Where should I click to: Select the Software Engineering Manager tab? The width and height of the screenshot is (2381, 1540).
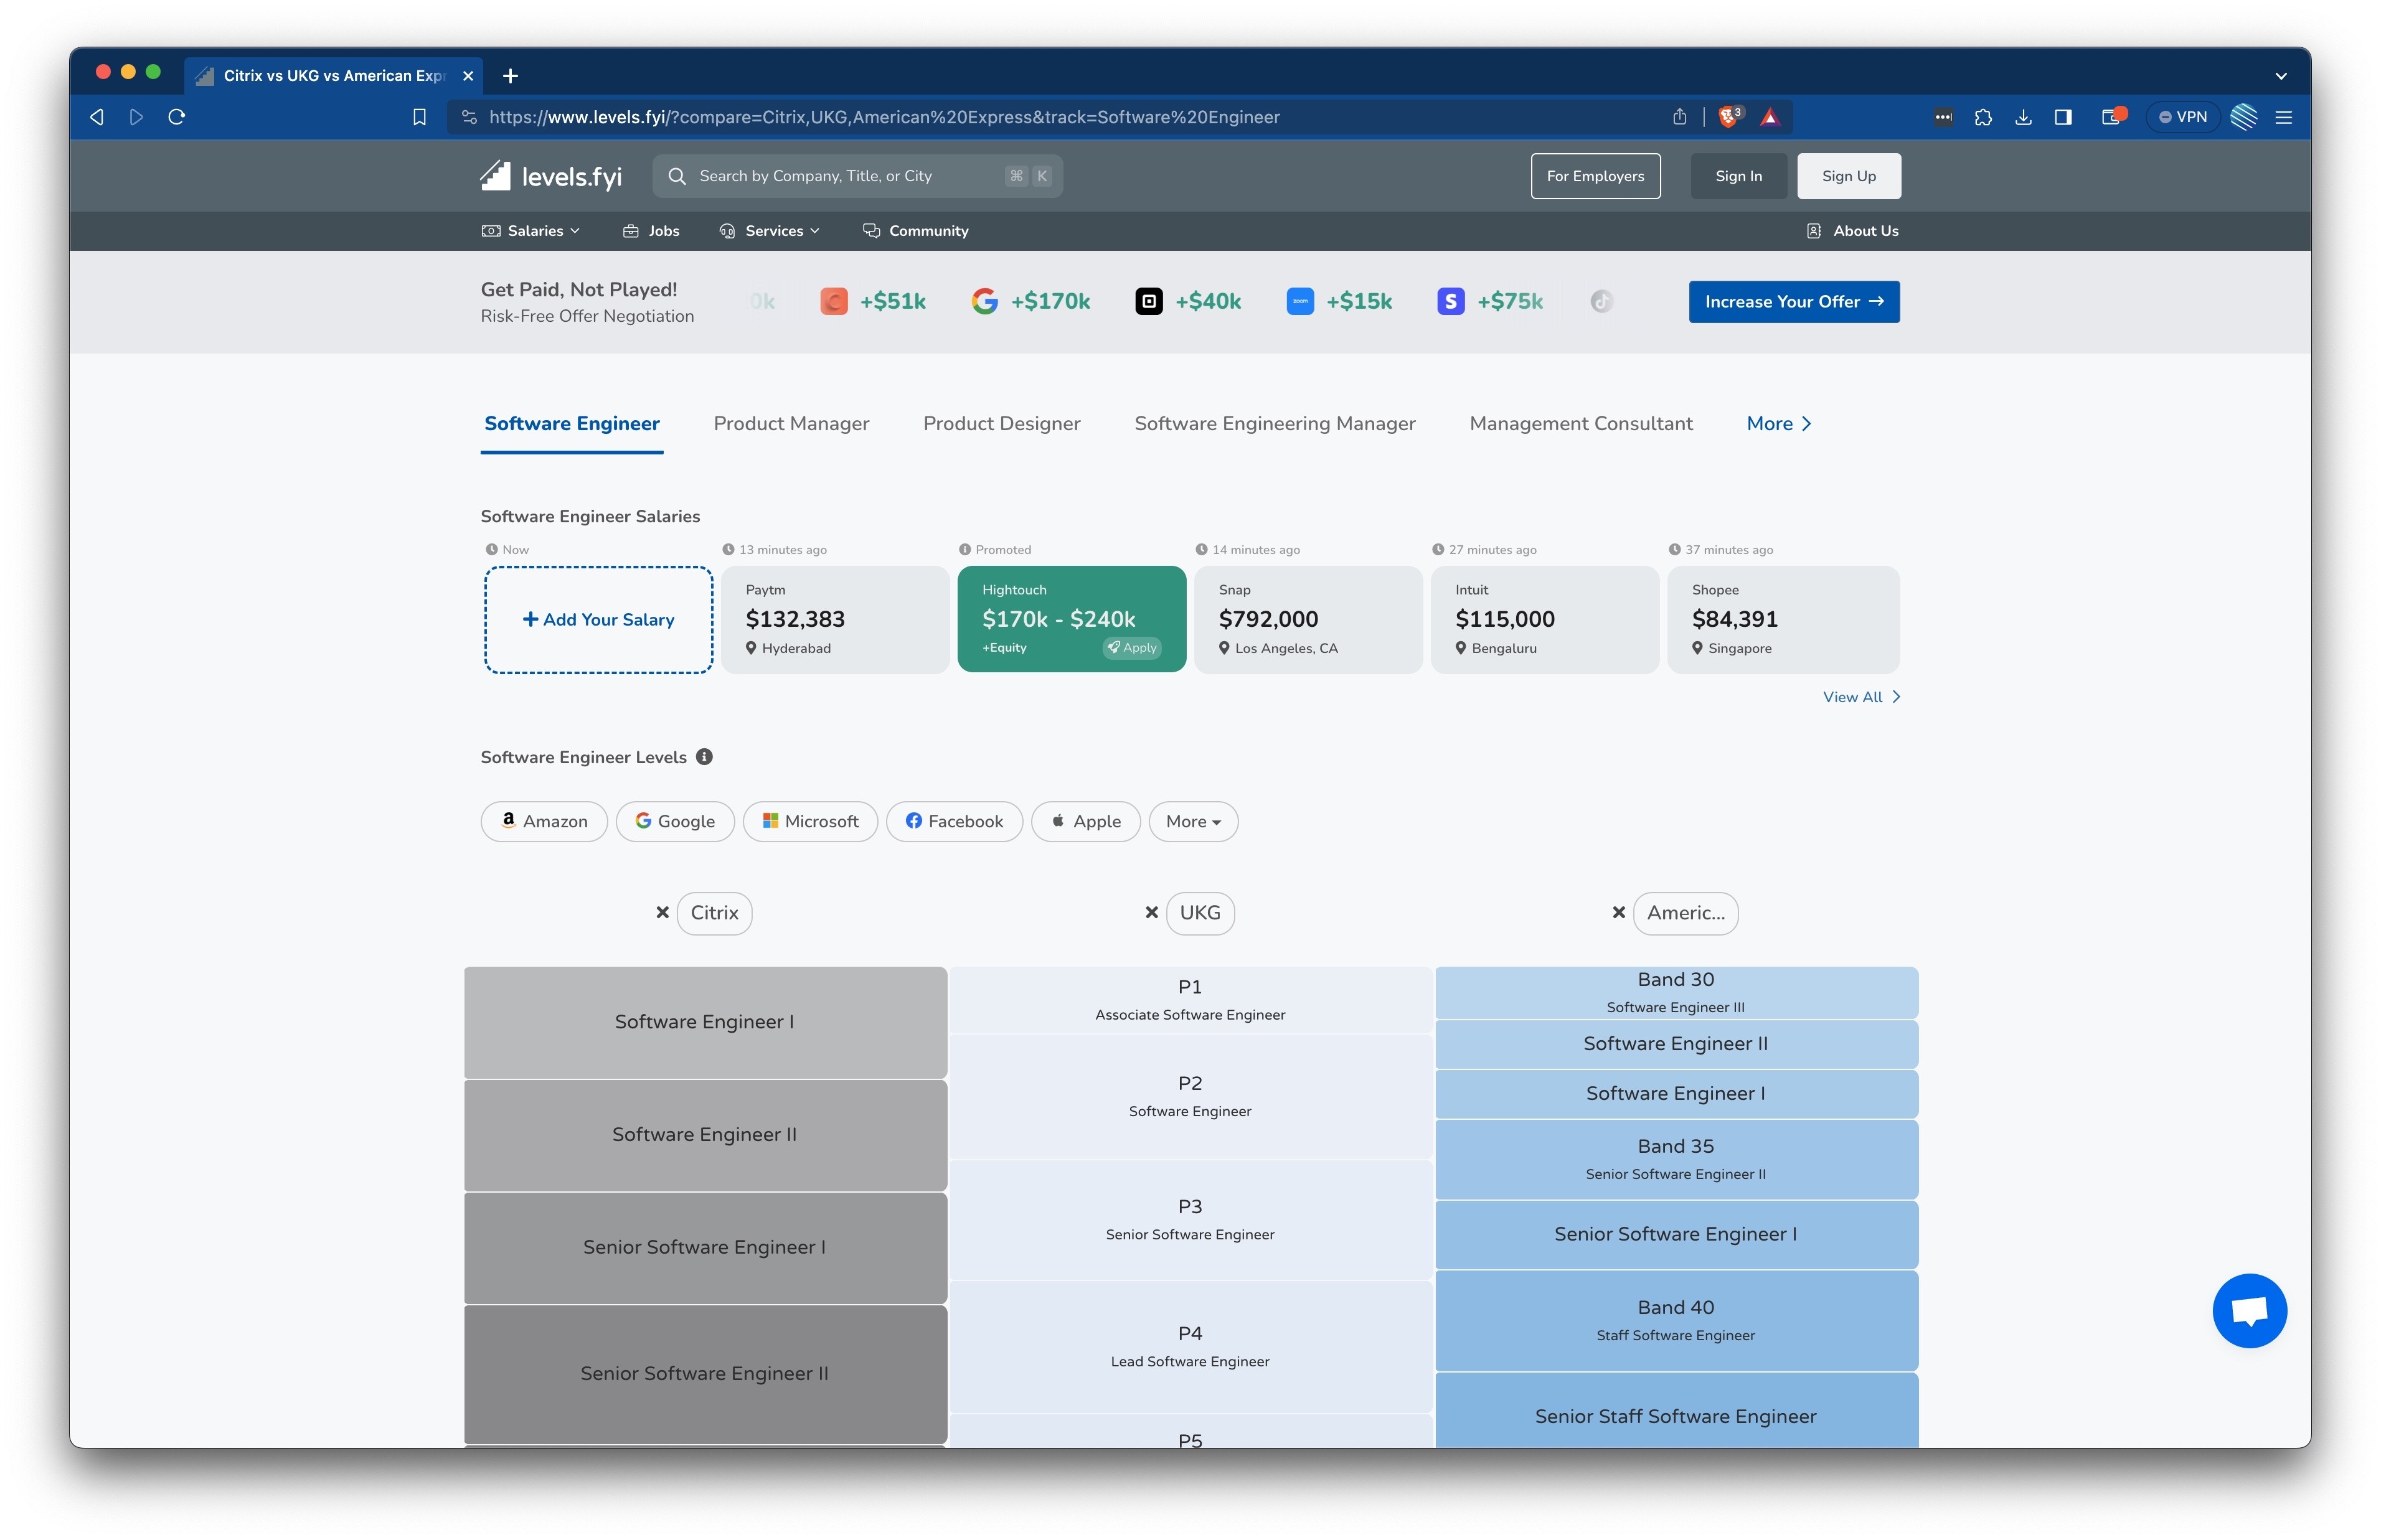pos(1274,424)
